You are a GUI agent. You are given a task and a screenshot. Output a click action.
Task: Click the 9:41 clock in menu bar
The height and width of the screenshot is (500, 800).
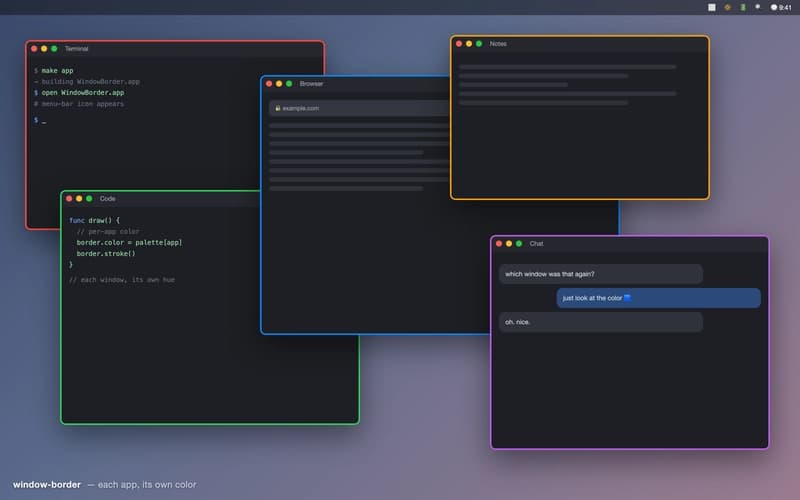[781, 7]
